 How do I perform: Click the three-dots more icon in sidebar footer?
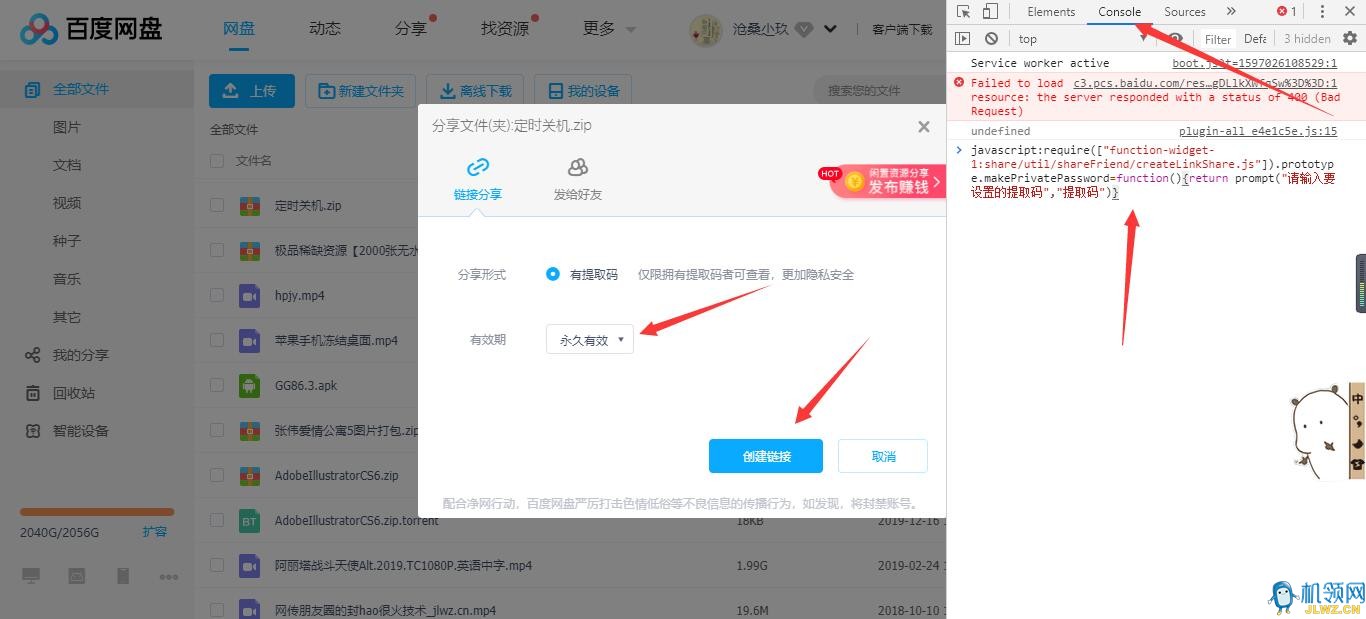pyautogui.click(x=168, y=577)
